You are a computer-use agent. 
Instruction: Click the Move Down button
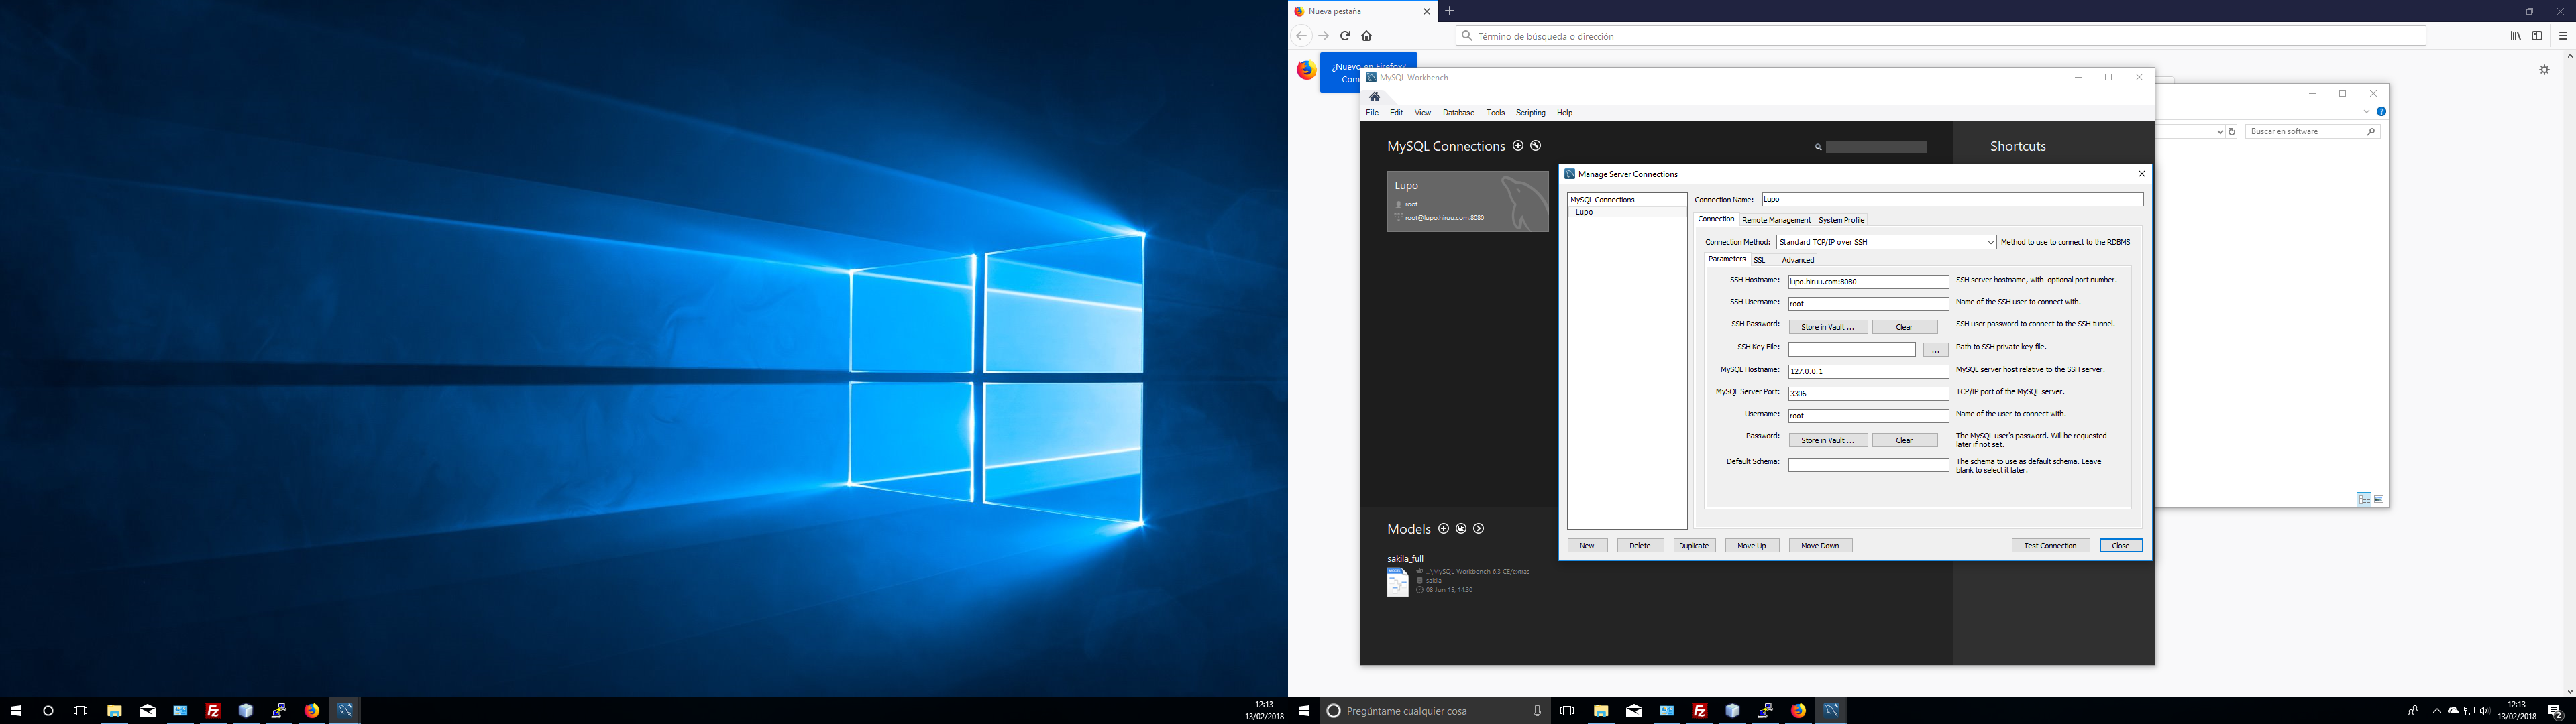(1820, 546)
